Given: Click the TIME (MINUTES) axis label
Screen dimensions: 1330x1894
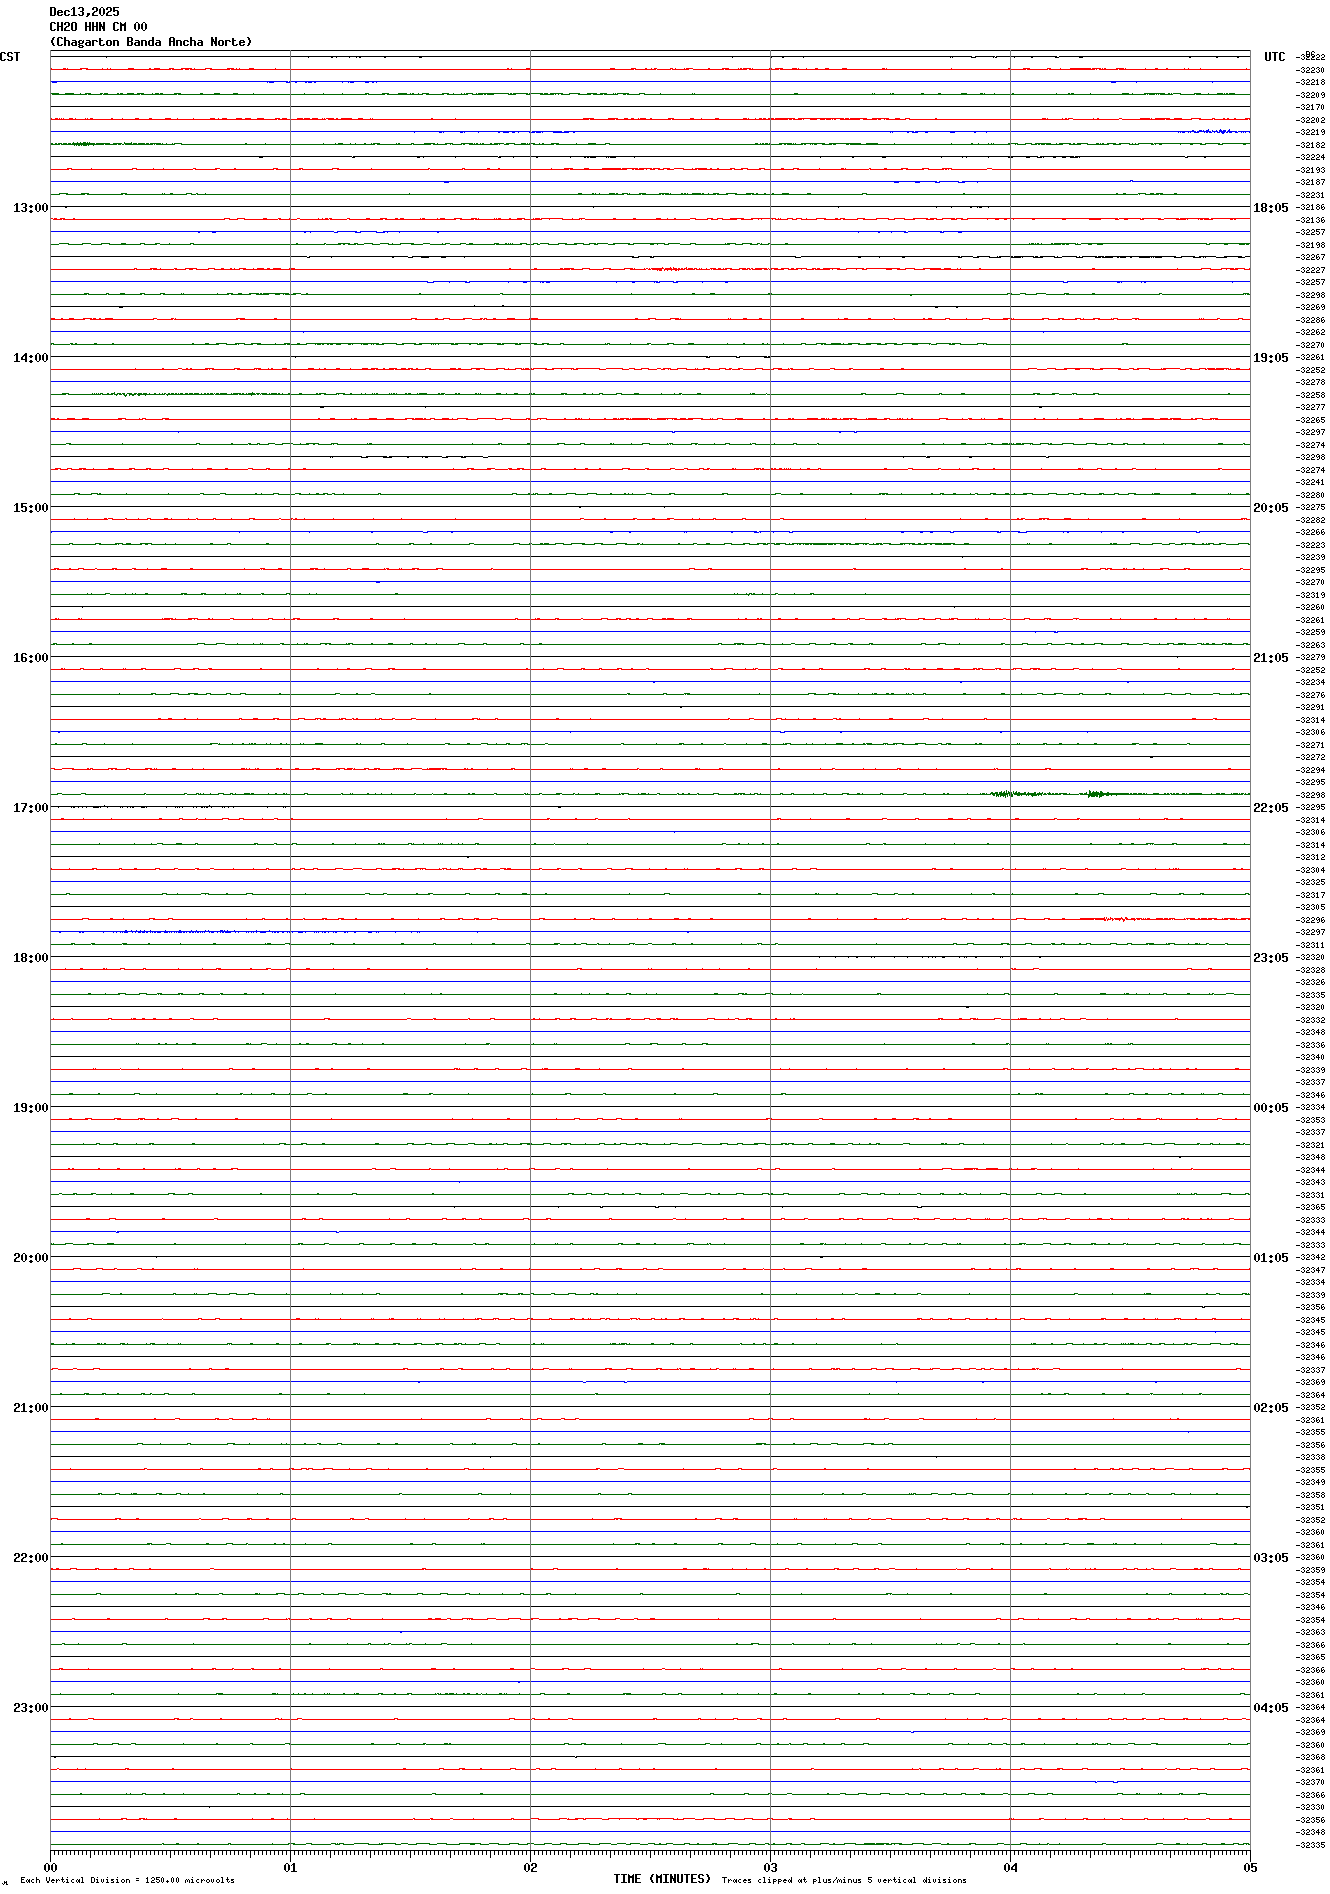Looking at the screenshot, I should click(661, 1879).
